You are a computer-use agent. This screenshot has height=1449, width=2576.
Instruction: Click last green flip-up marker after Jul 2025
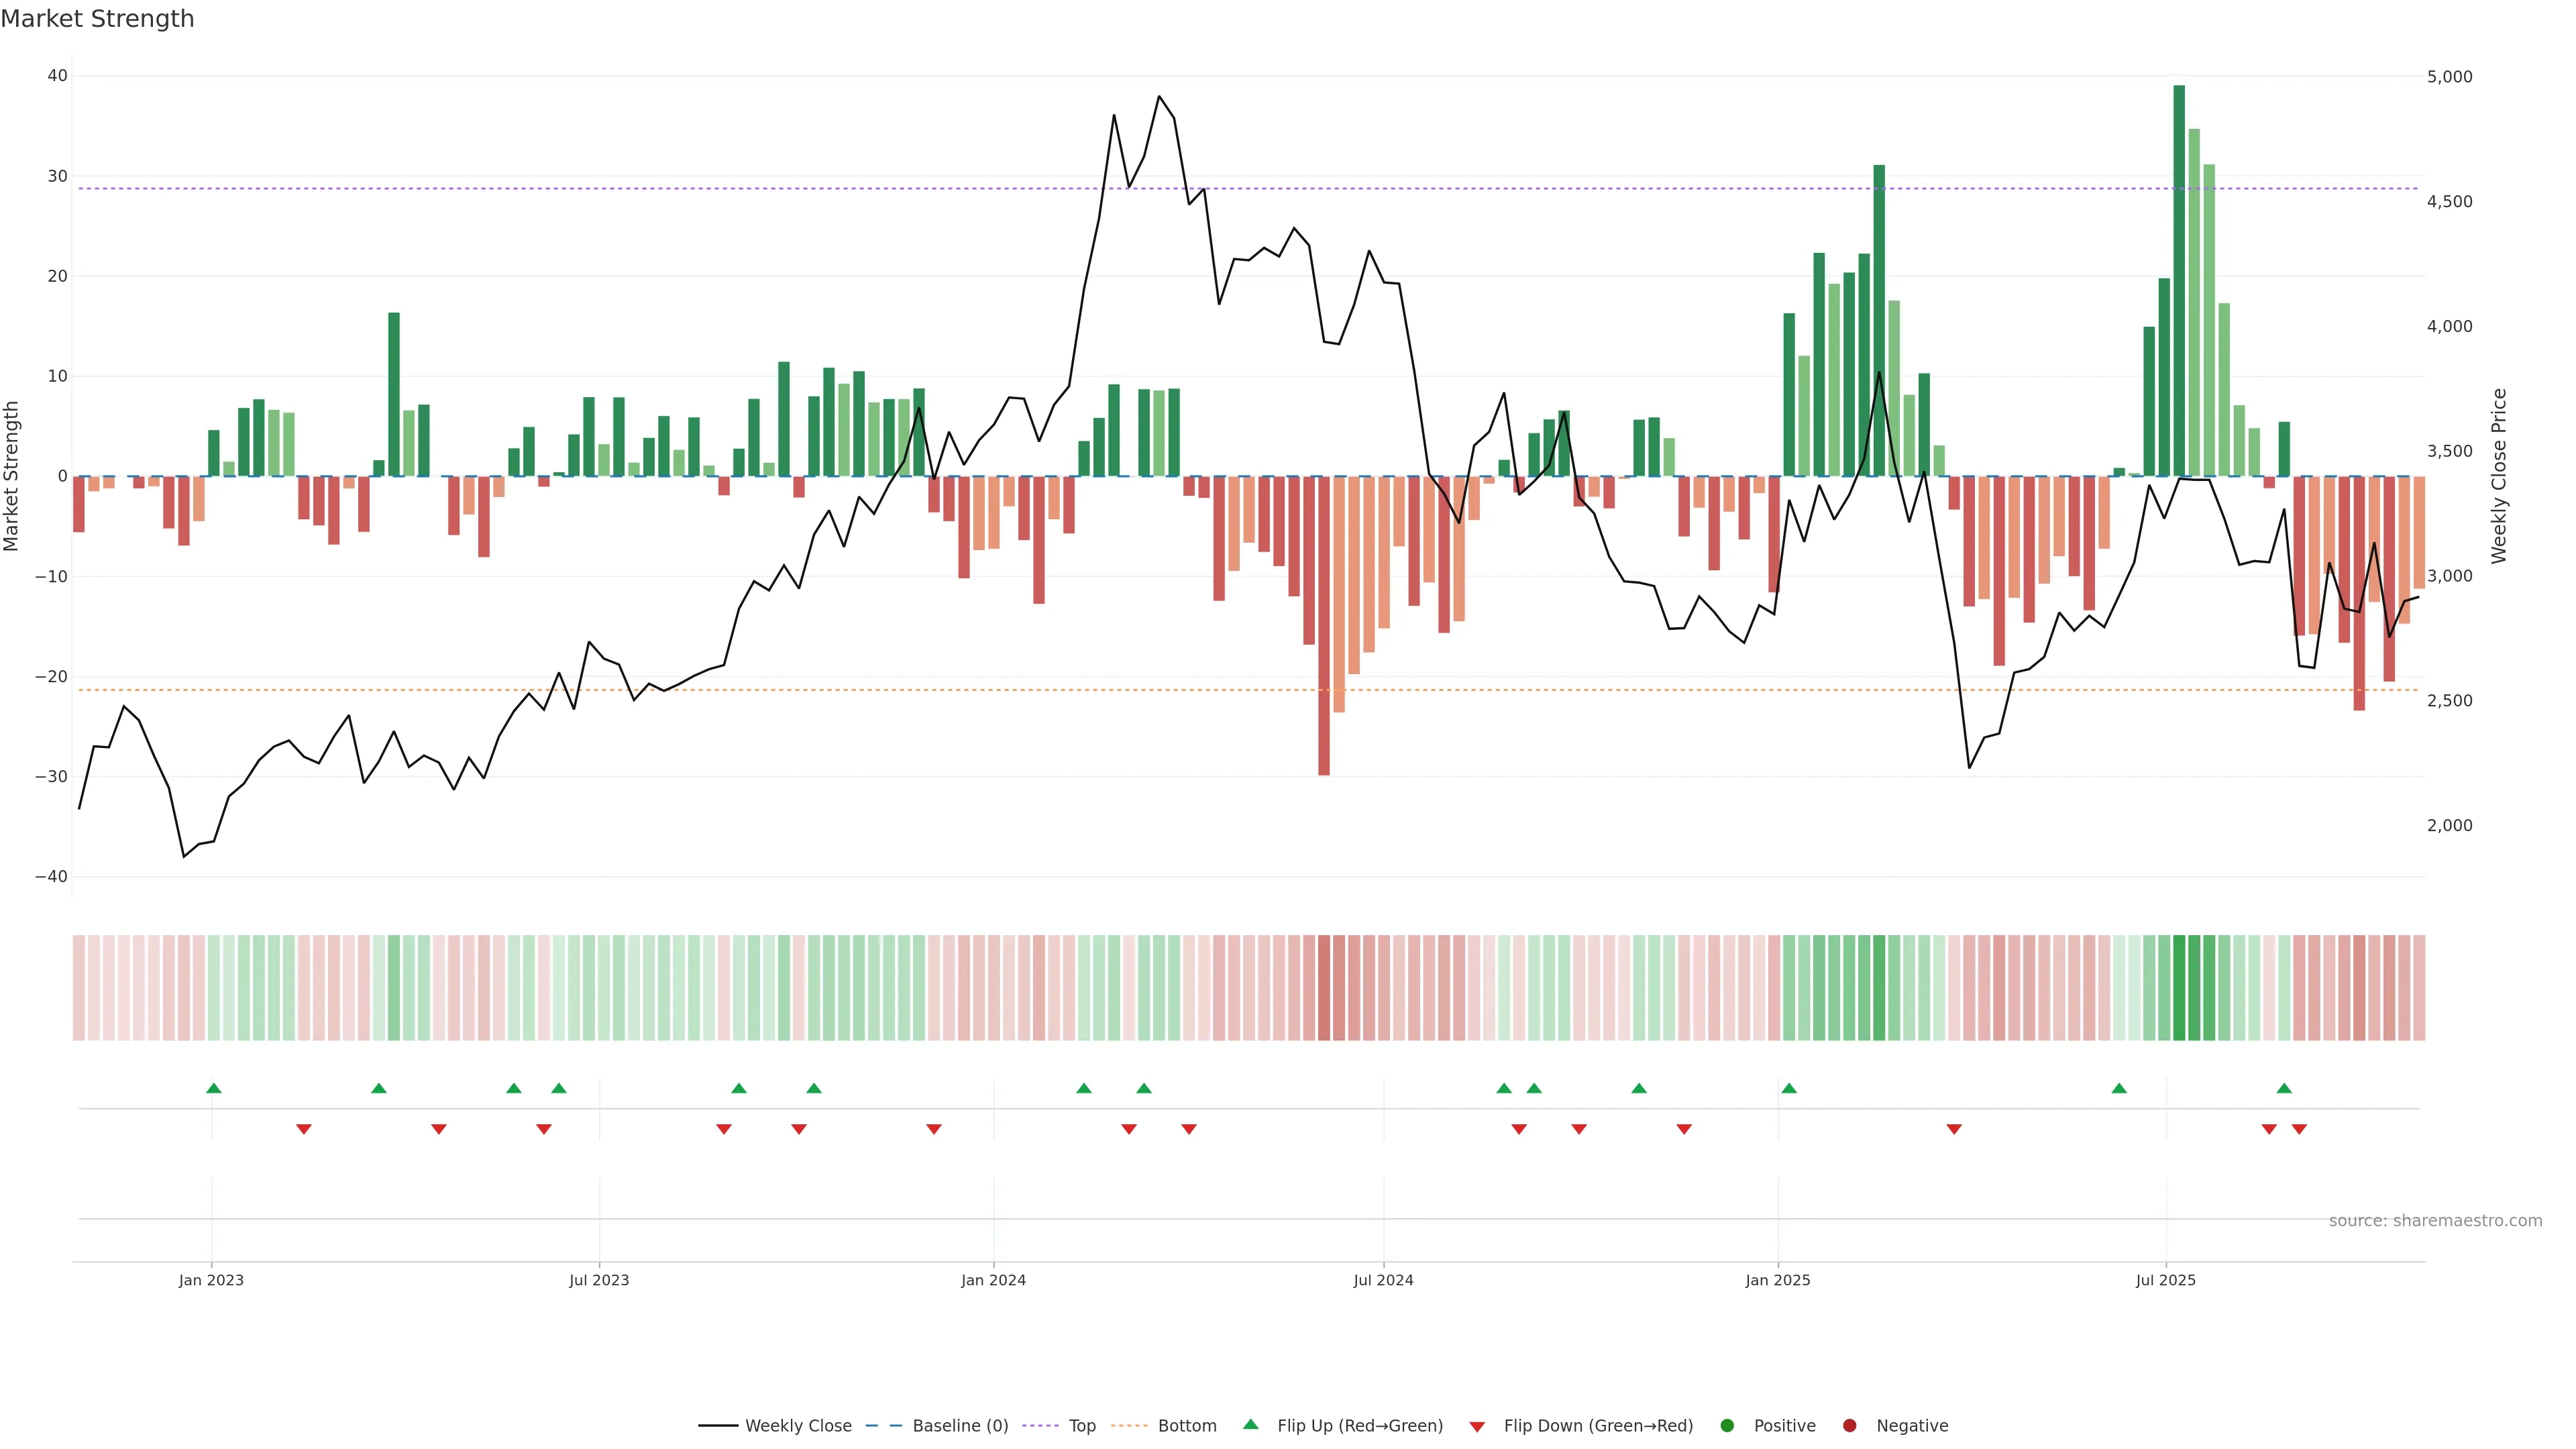(2284, 1088)
